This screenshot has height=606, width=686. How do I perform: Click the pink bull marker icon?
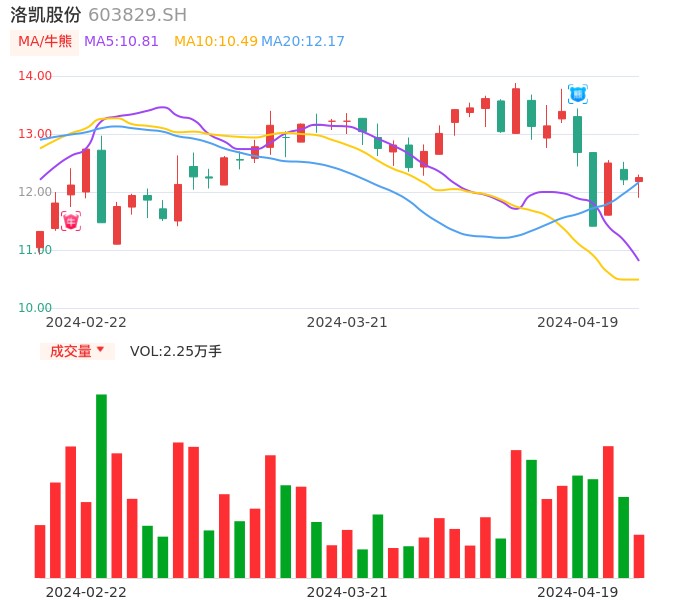[x=71, y=221]
